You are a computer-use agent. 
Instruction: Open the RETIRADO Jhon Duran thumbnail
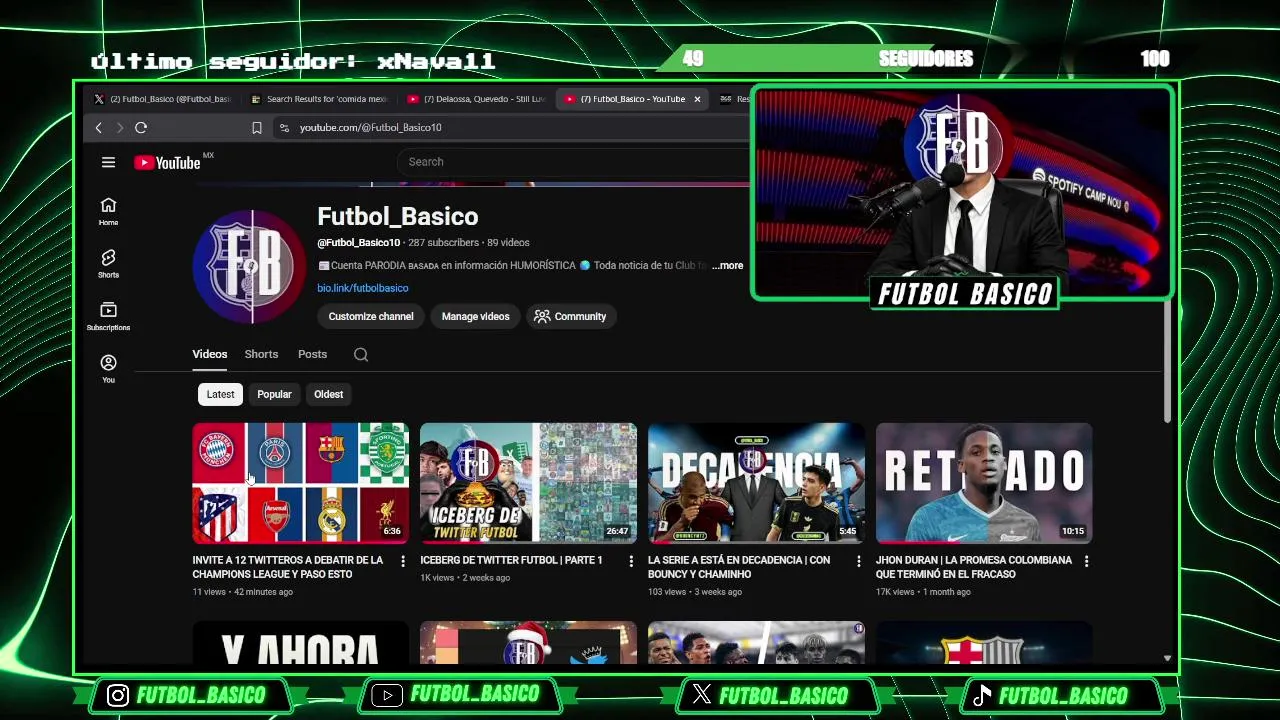pyautogui.click(x=984, y=483)
